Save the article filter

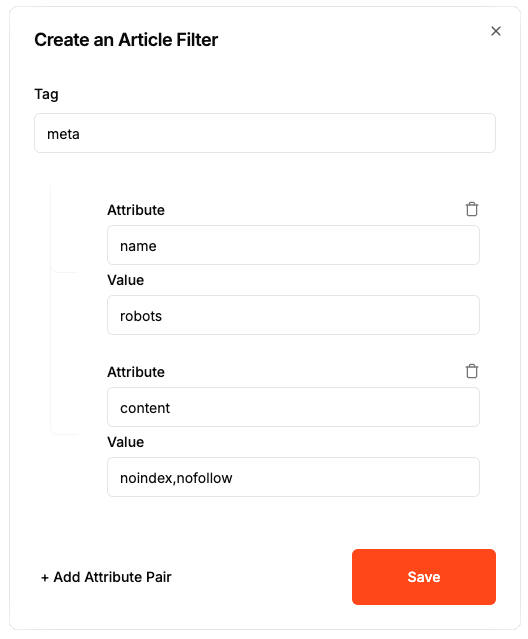tap(424, 577)
